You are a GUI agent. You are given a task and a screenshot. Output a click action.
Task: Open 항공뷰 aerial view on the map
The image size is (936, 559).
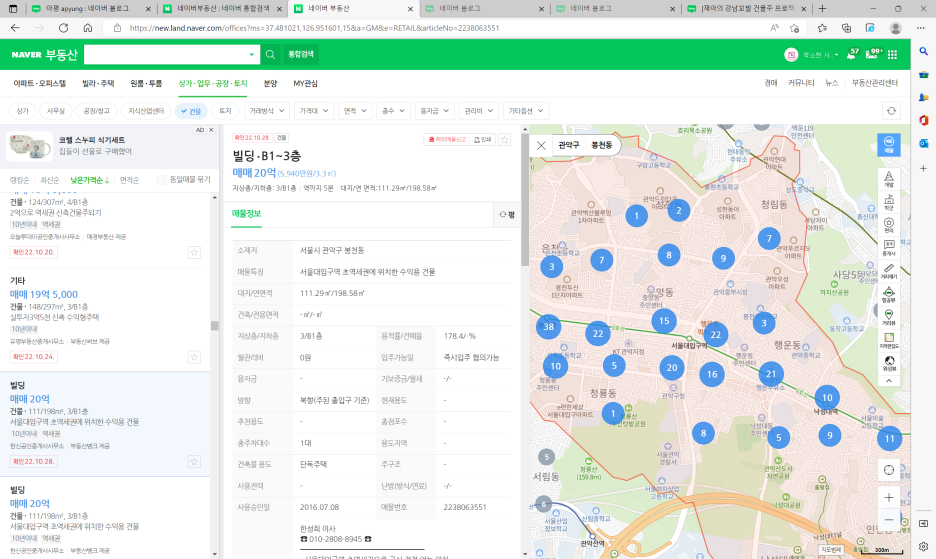(x=888, y=294)
